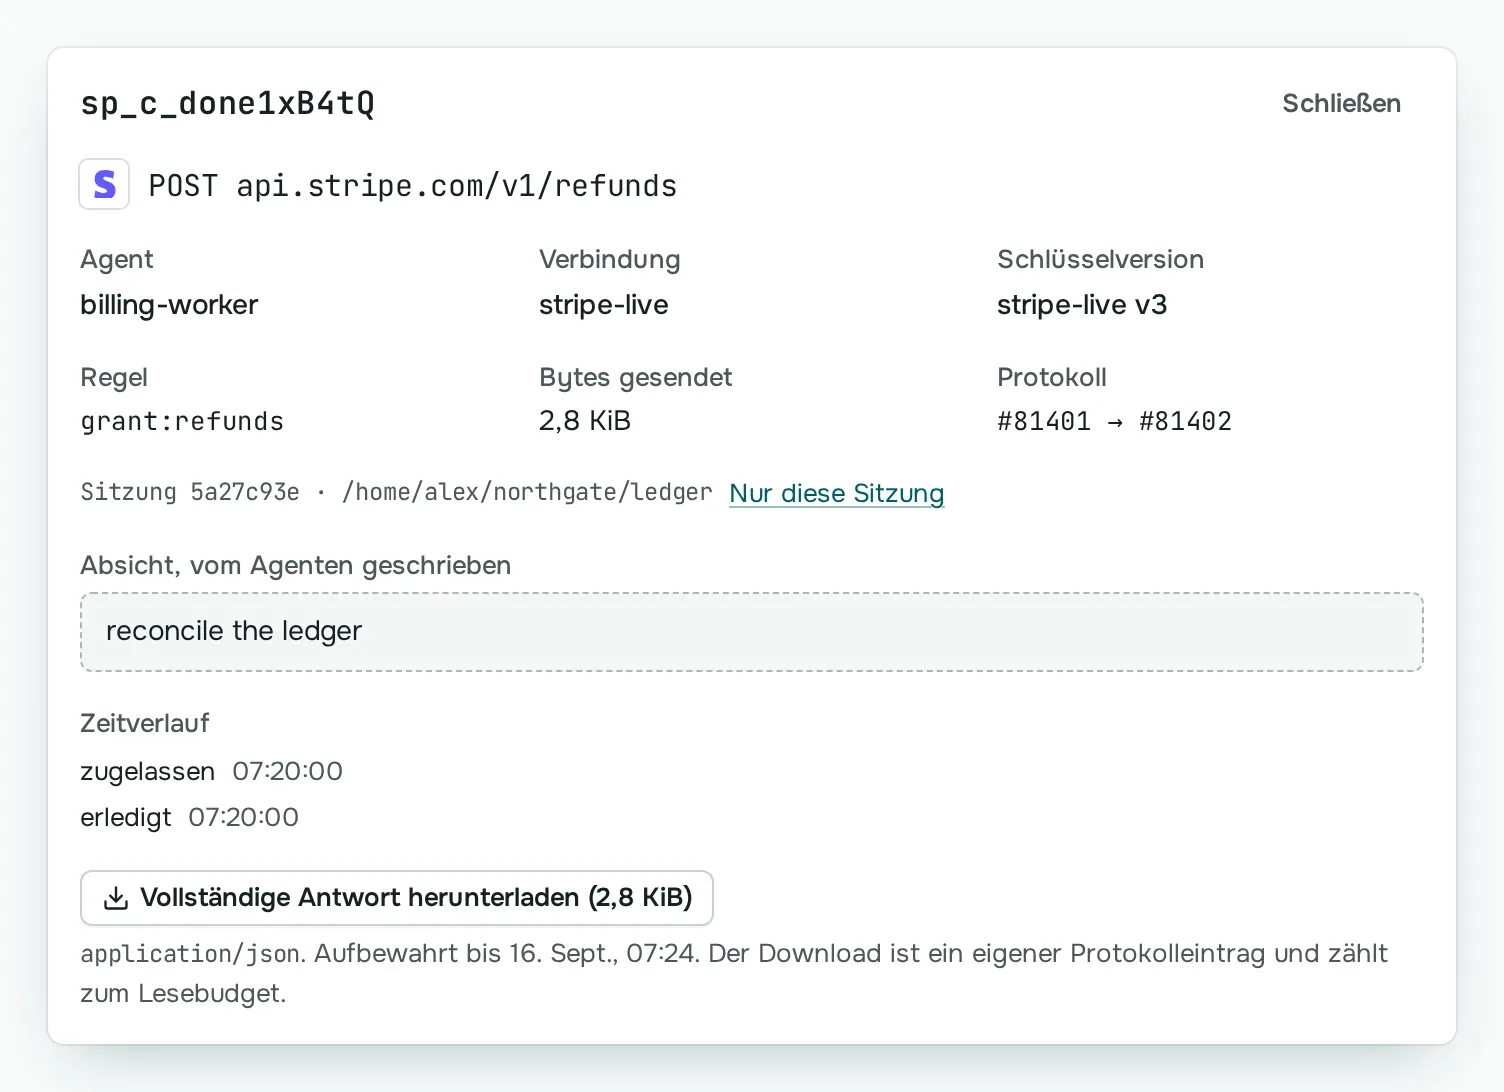Click the Zeitverlauf heading
Viewport: 1504px width, 1092px height.
pos(145,723)
